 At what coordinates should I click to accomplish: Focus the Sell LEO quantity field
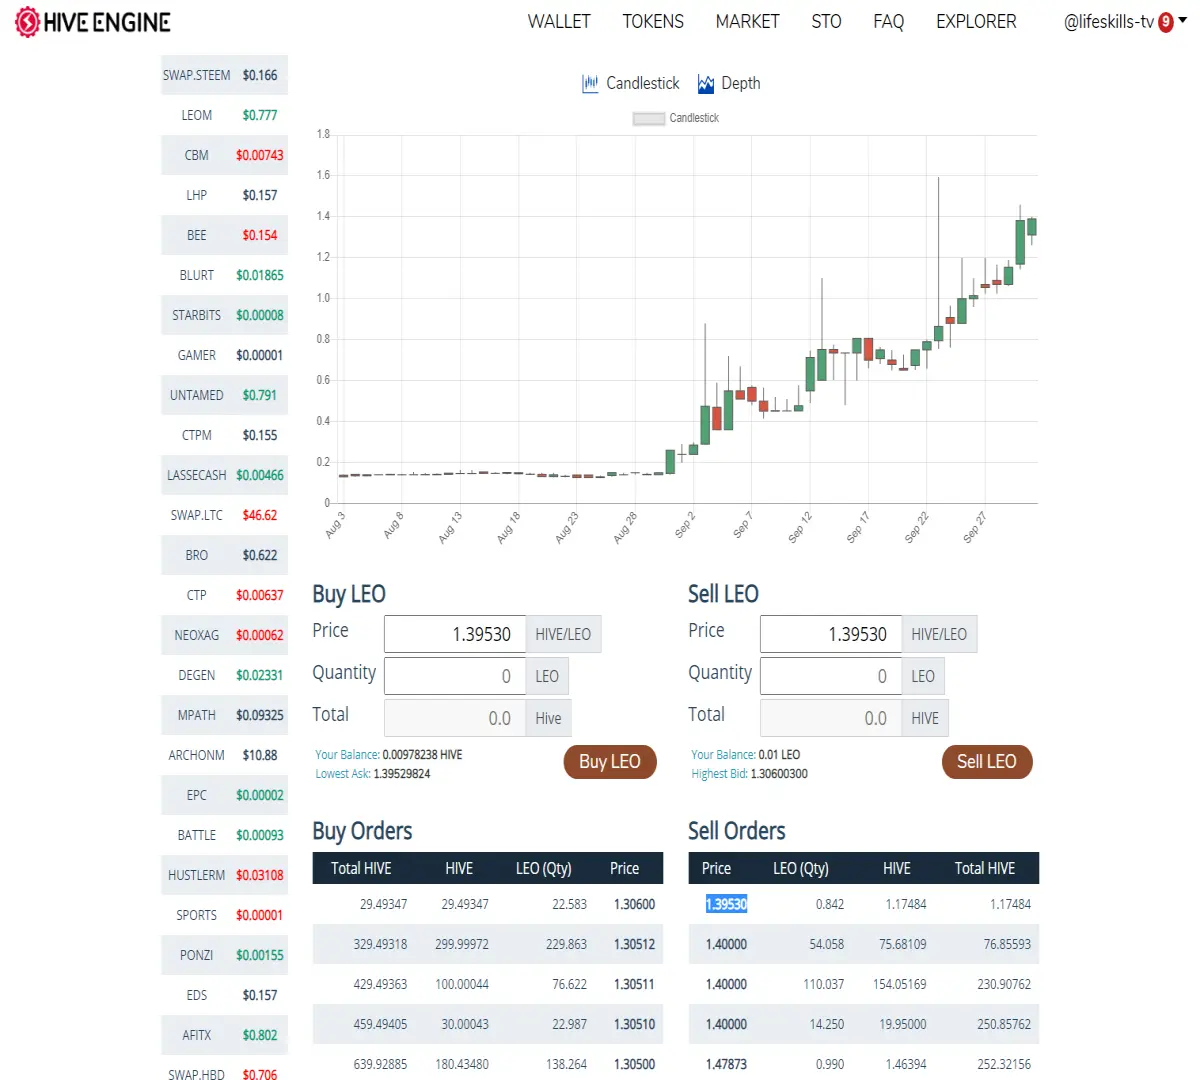point(831,676)
